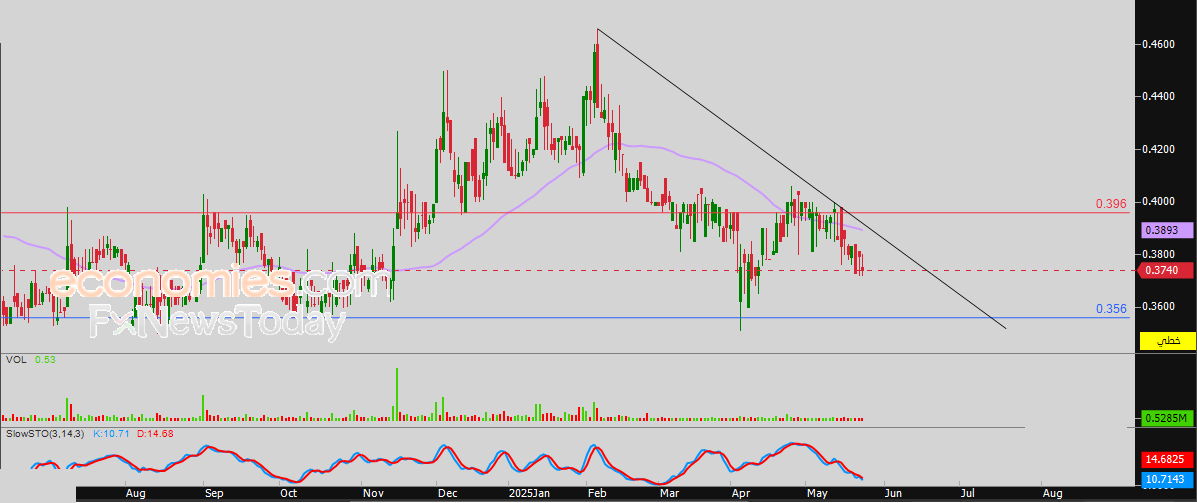Click the May time axis label
Screen dimensions: 1197x503
tap(818, 494)
